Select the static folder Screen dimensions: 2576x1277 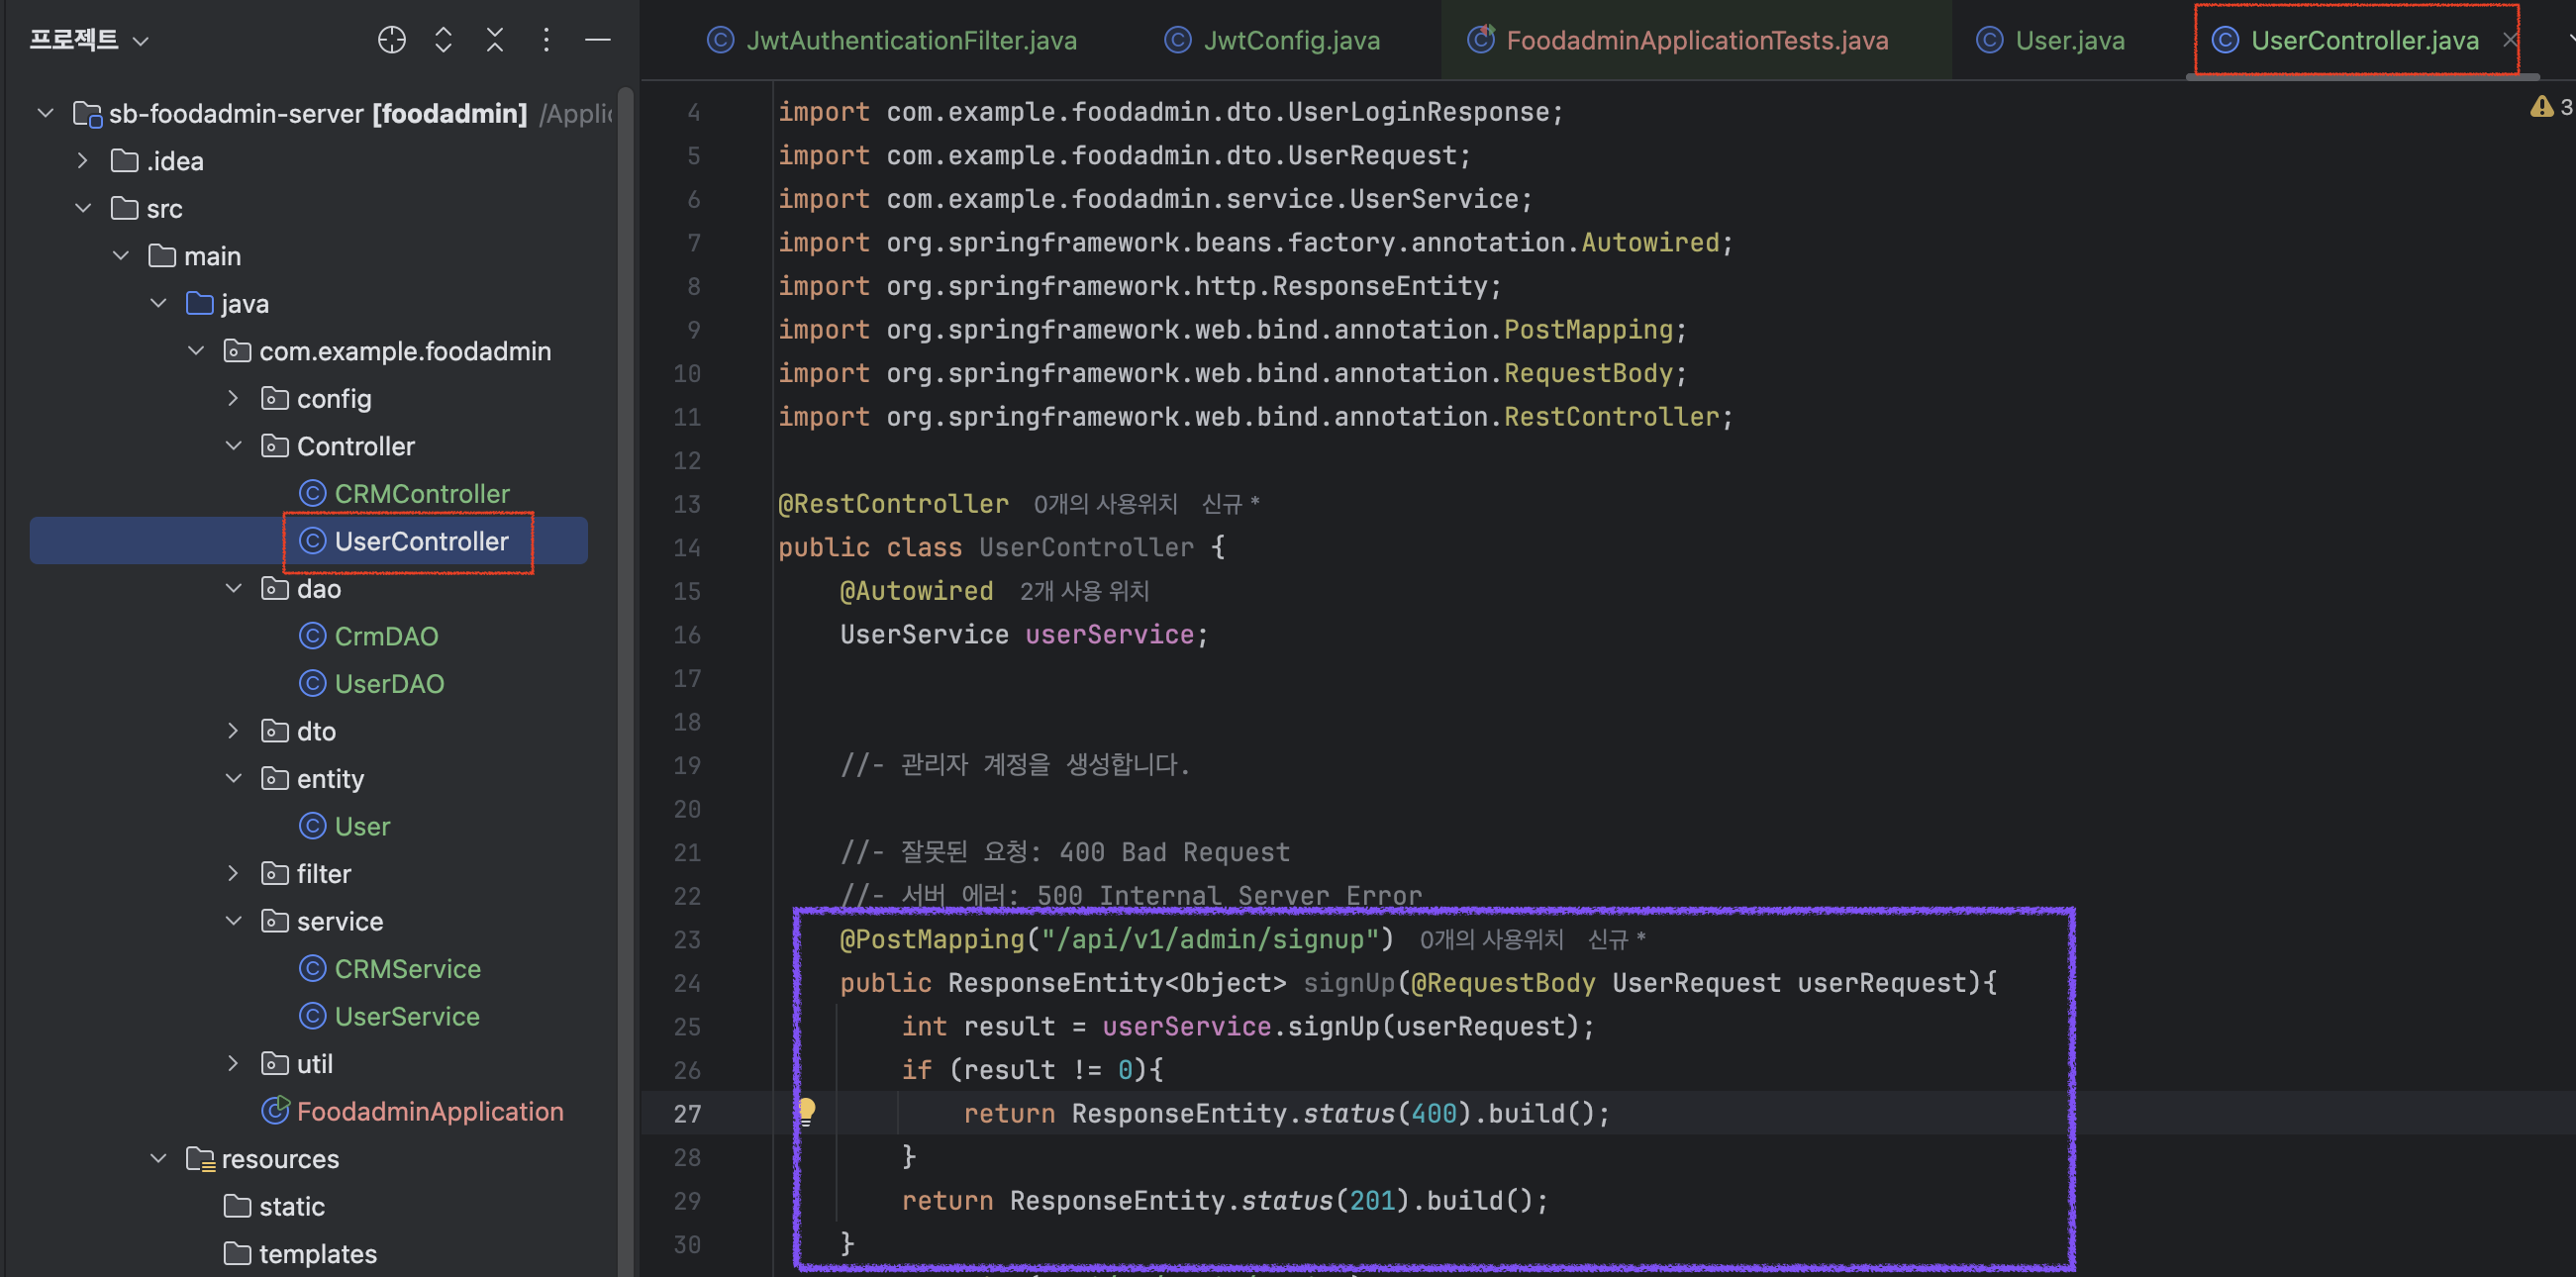pyautogui.click(x=292, y=1206)
